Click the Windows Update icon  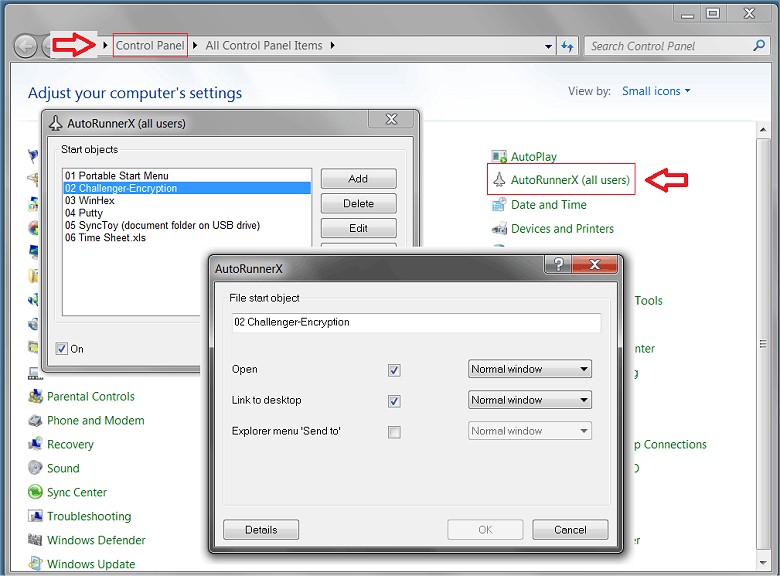tap(35, 564)
